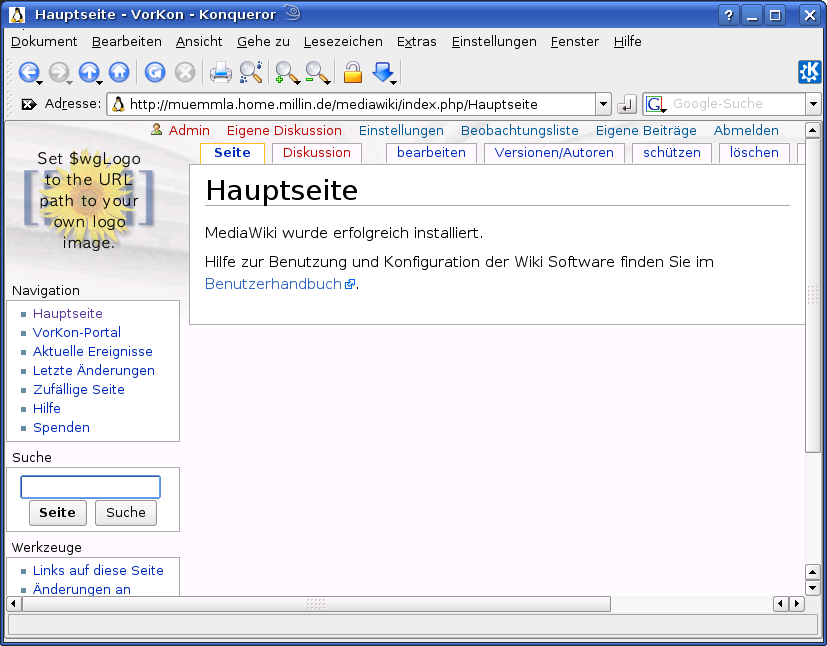Open the Eigene Beiträge link
This screenshot has height=646, width=827.
(x=646, y=130)
